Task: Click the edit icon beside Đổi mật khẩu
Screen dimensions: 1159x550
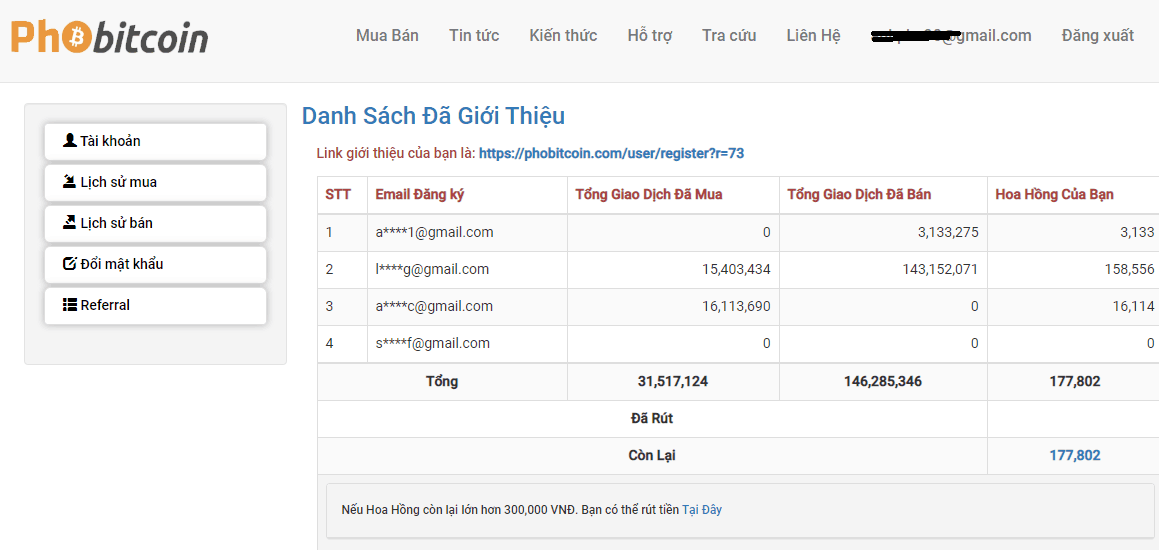Action: (69, 264)
